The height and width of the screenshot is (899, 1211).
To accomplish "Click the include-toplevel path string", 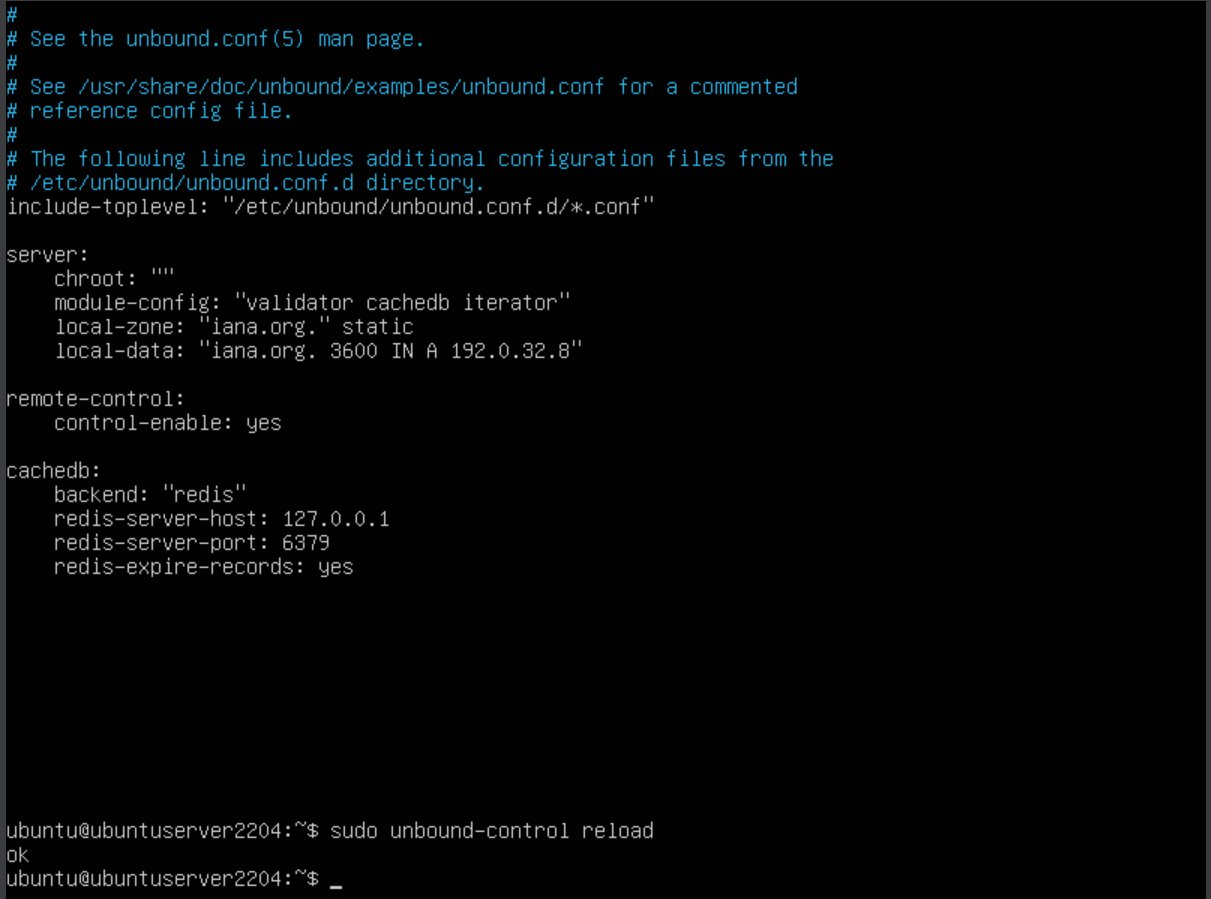I will pyautogui.click(x=438, y=207).
